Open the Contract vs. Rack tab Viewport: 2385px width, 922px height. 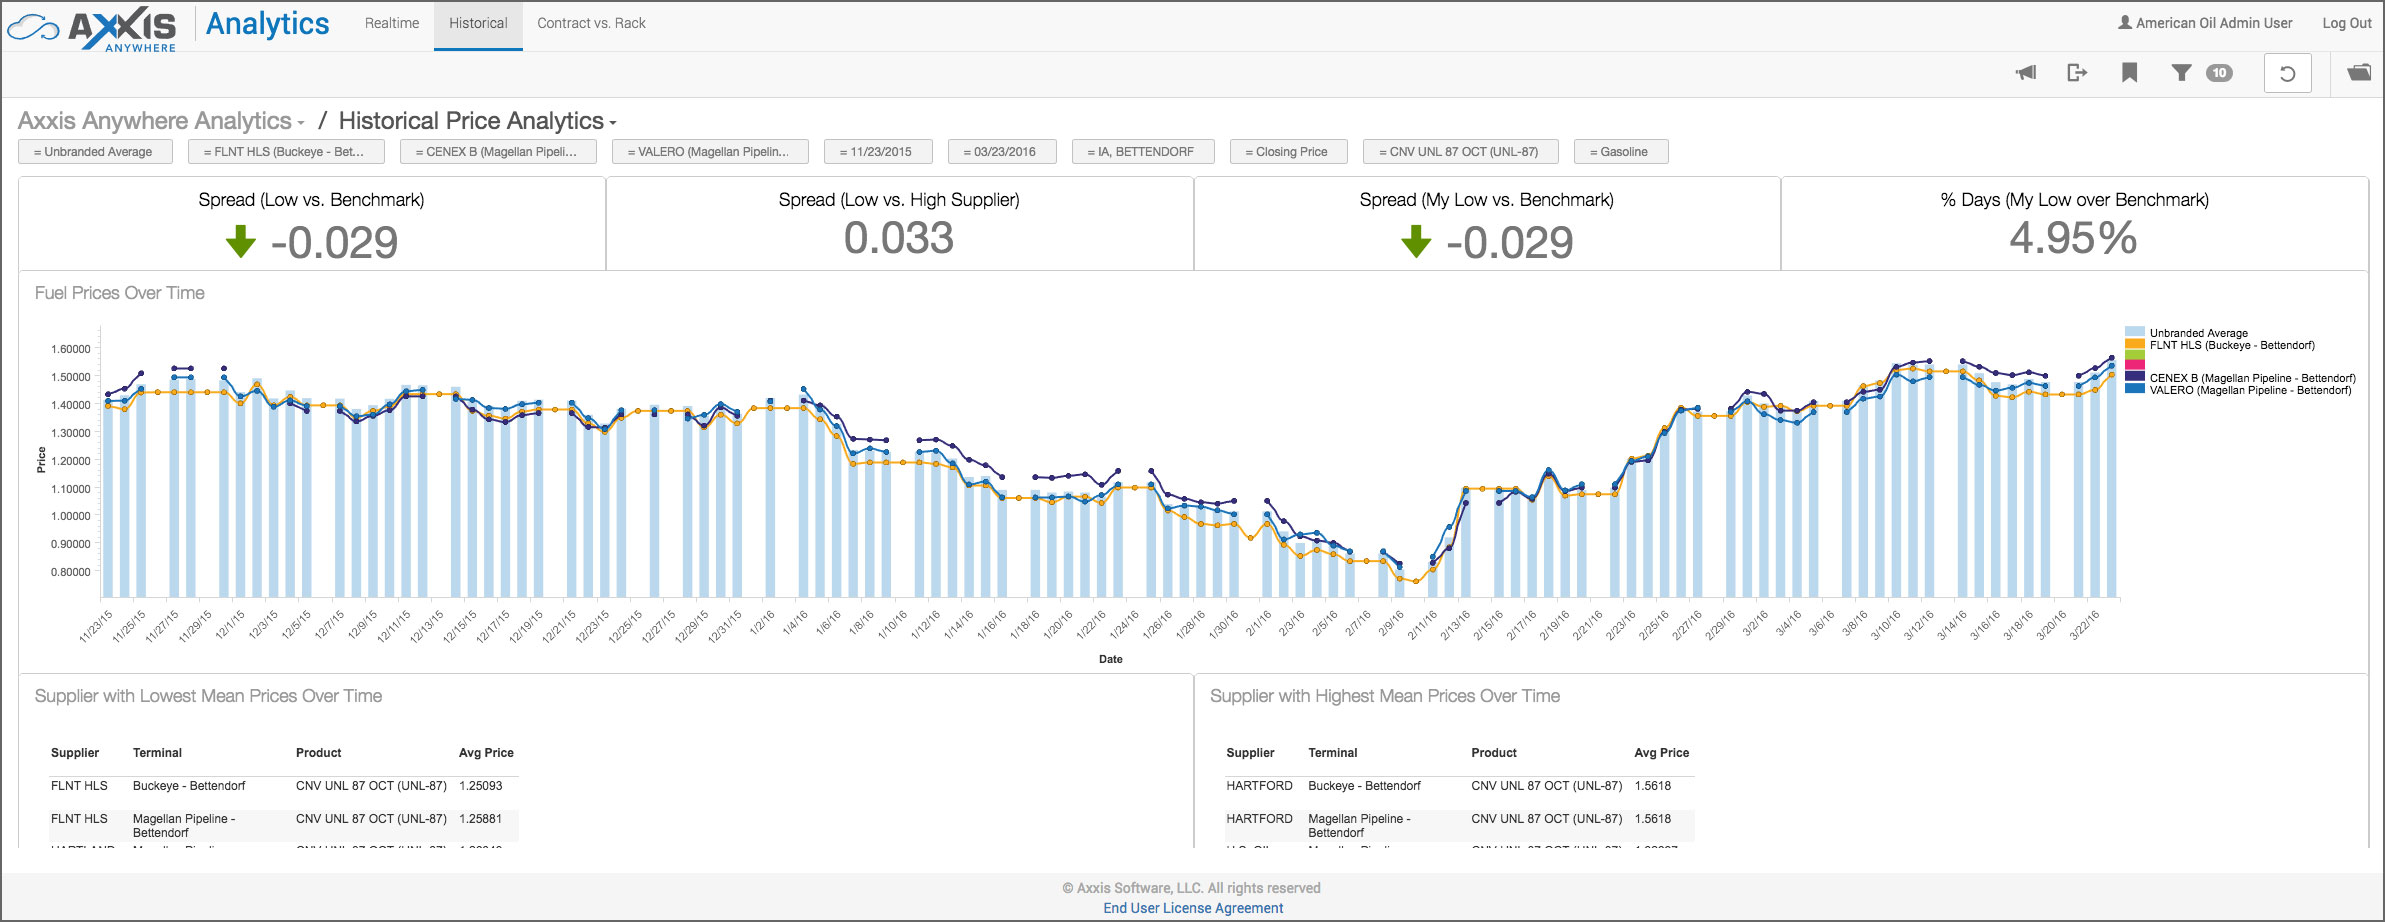tap(591, 23)
